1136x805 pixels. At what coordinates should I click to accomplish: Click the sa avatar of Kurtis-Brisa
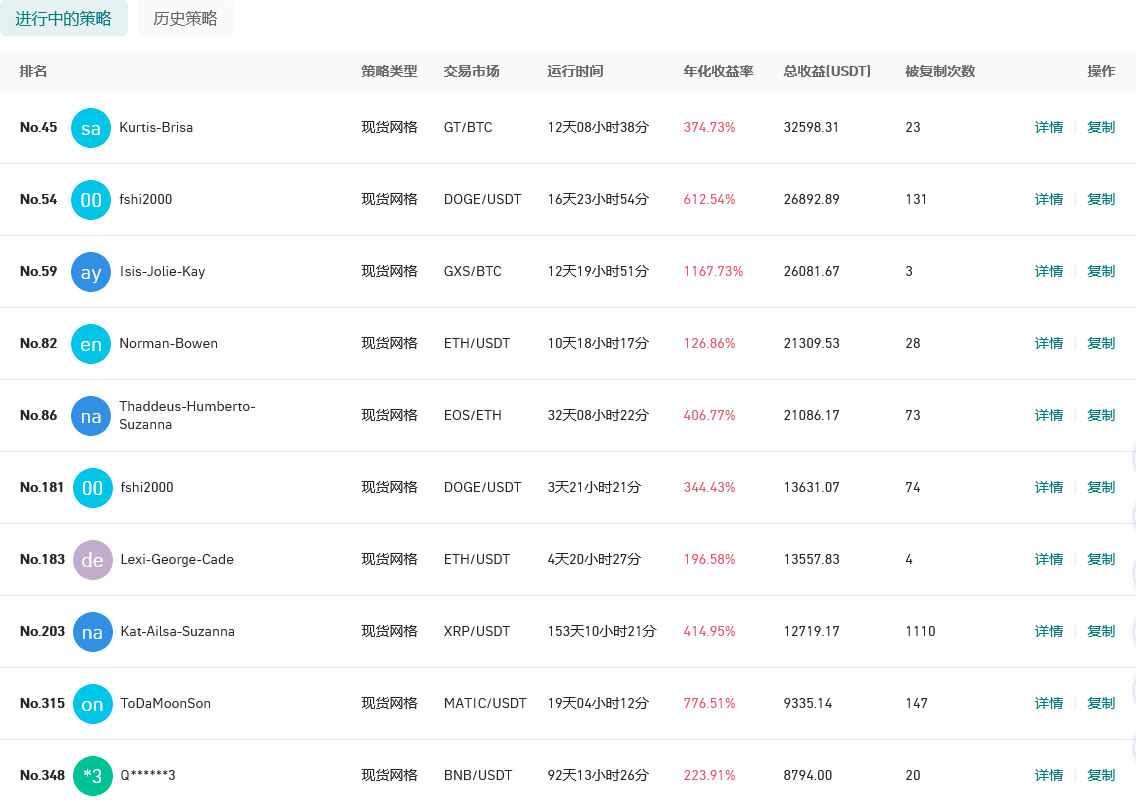click(91, 128)
